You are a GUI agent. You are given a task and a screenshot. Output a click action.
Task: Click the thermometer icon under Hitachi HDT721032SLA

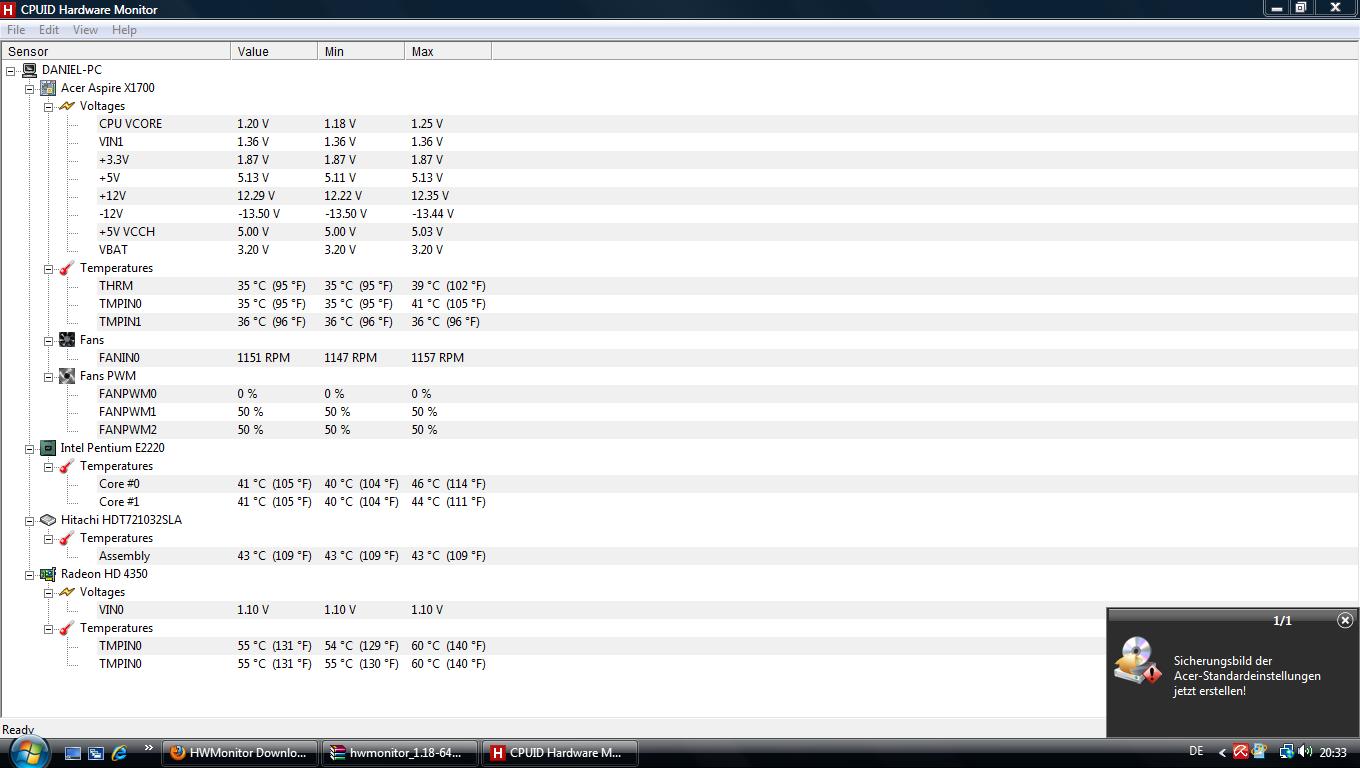click(67, 538)
